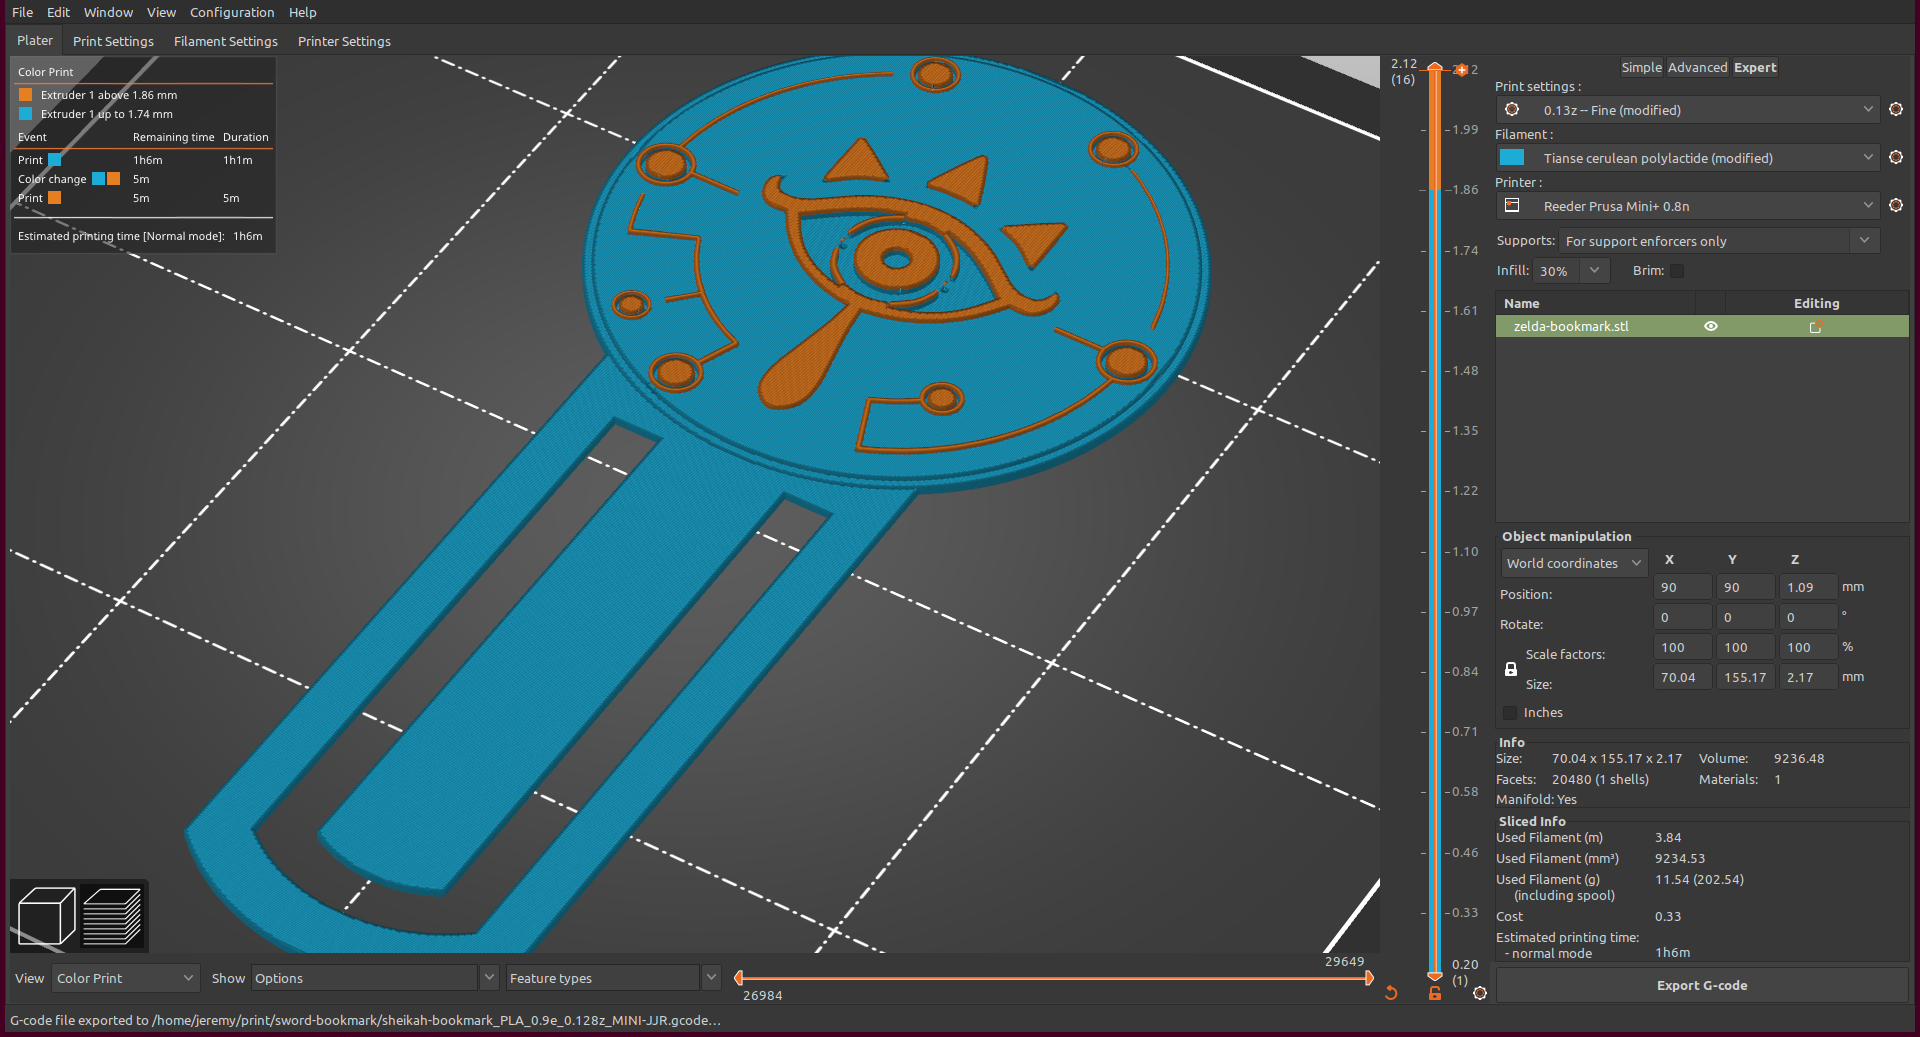Enable the Brim checkbox
1920x1037 pixels.
pyautogui.click(x=1677, y=271)
